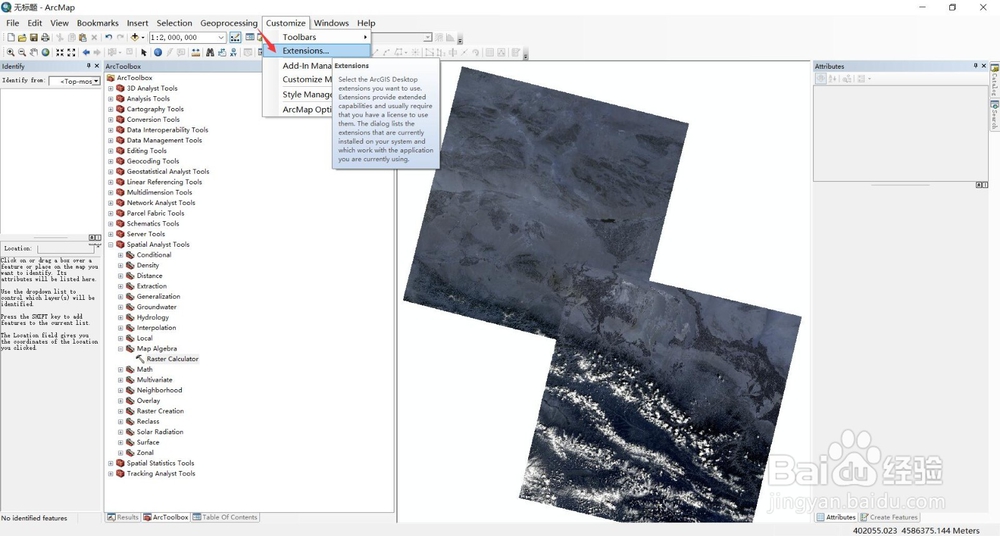Screen dimensions: 1000x536
Task: Select the Zoom In magnifier tool
Action: 10,52
